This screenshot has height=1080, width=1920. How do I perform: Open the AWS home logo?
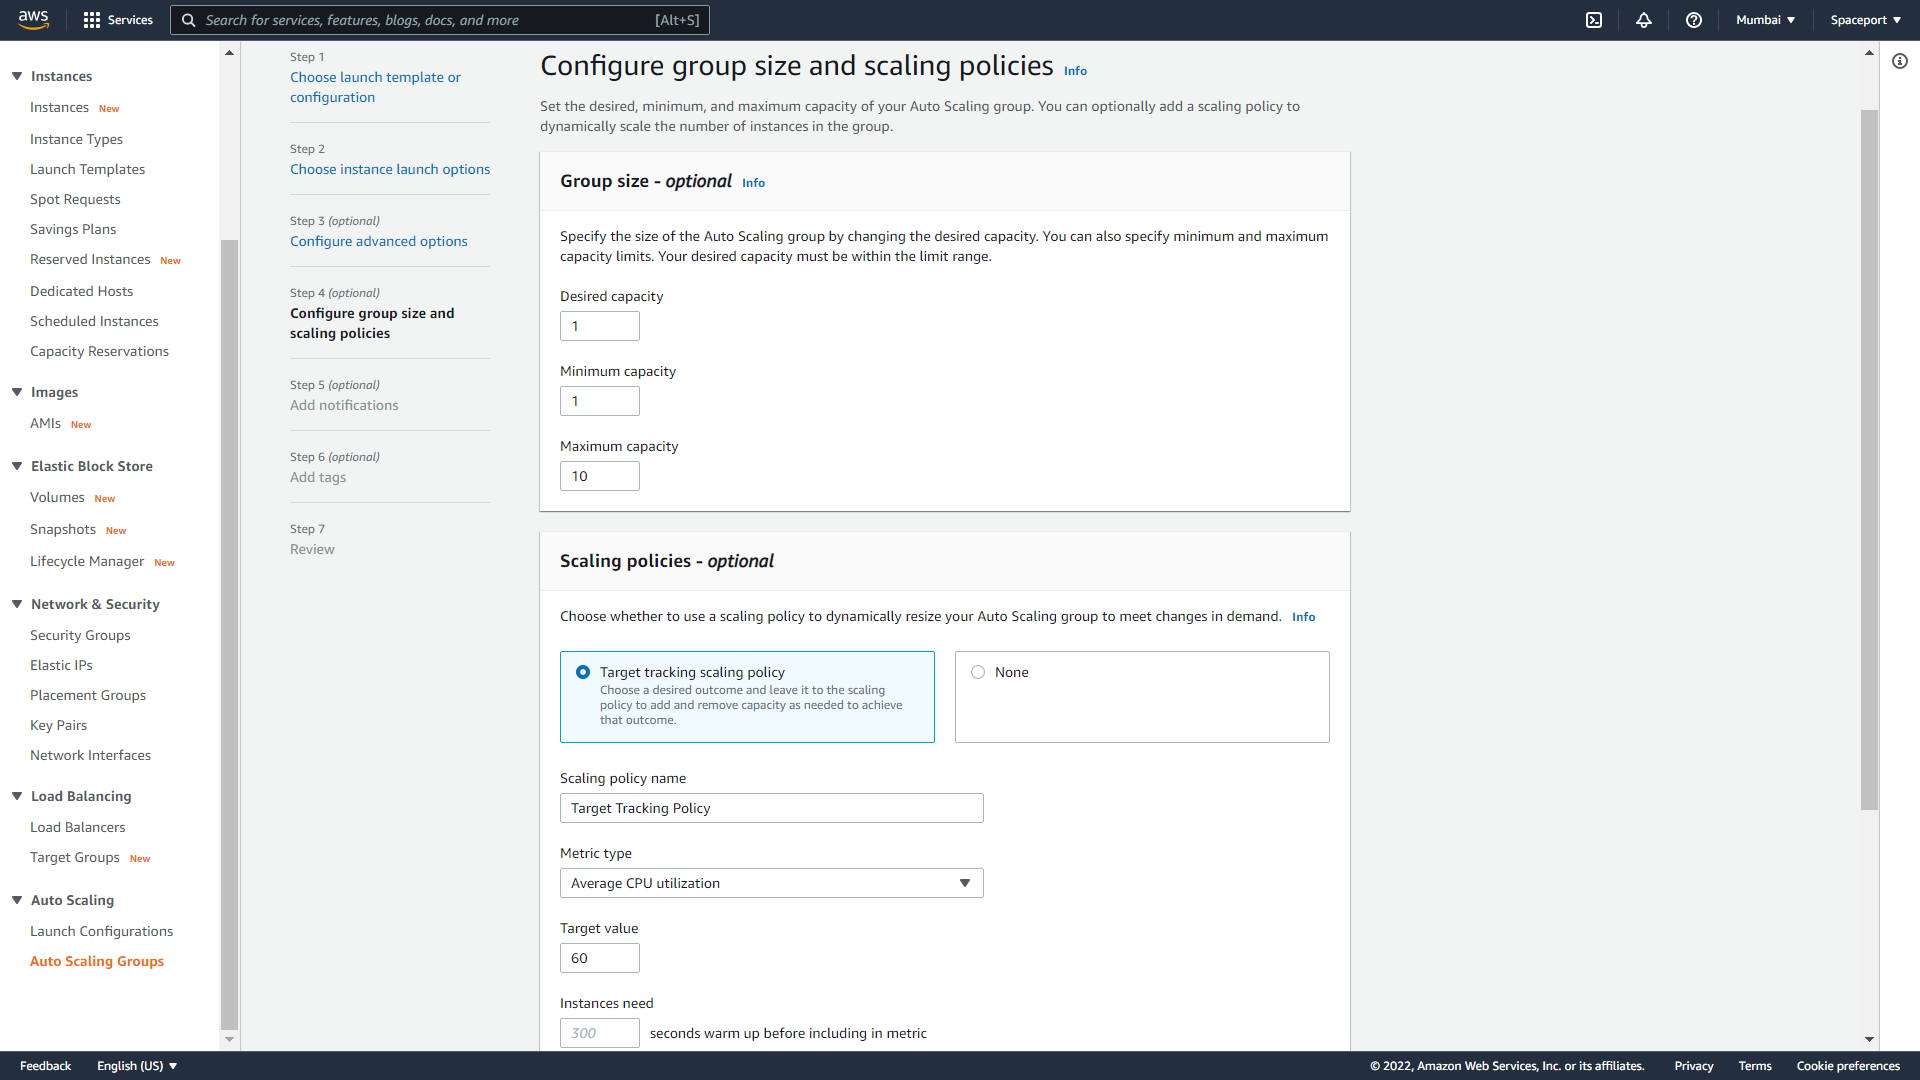click(34, 20)
